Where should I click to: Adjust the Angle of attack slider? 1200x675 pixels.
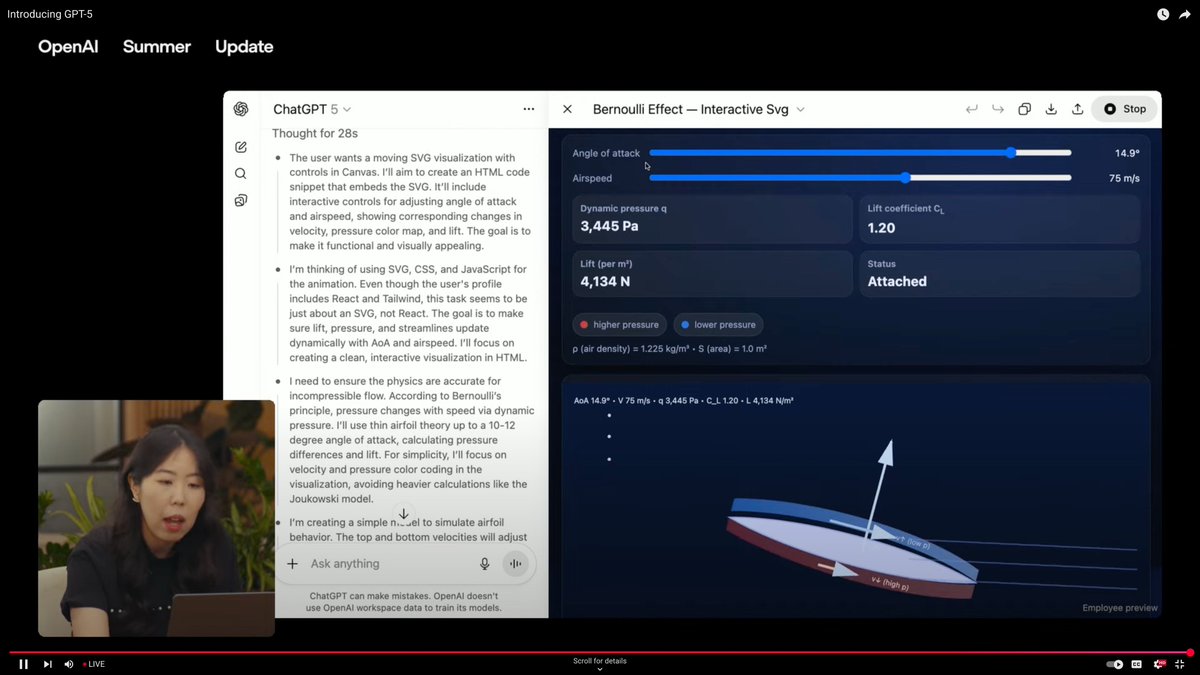click(860, 153)
